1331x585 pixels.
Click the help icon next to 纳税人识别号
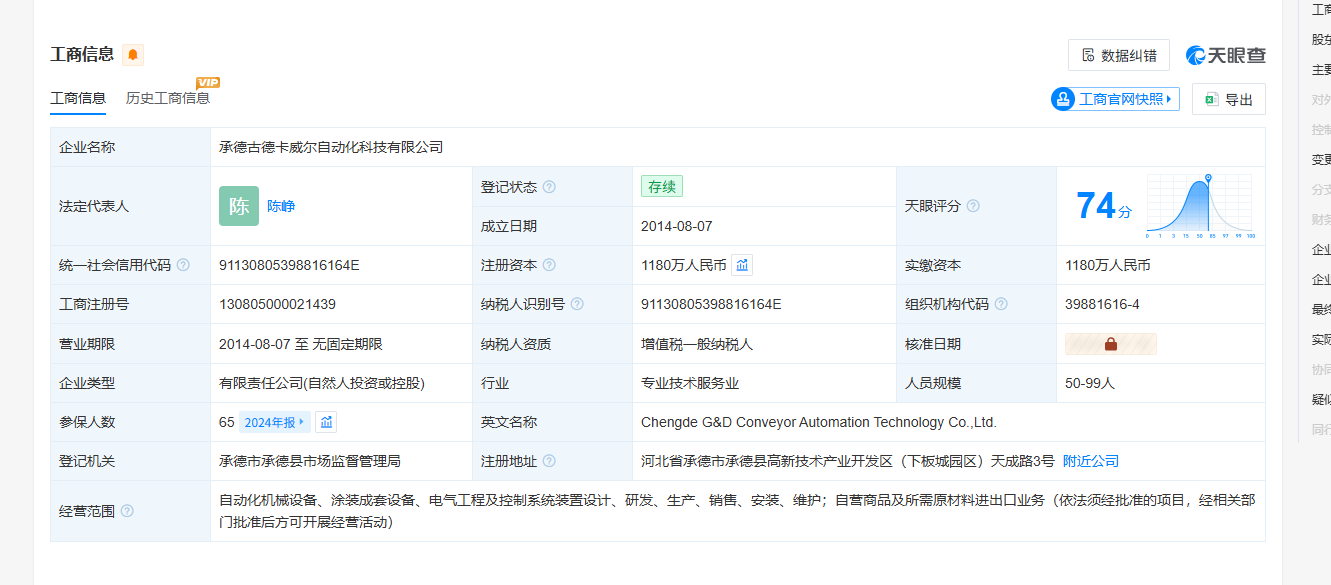click(x=577, y=304)
